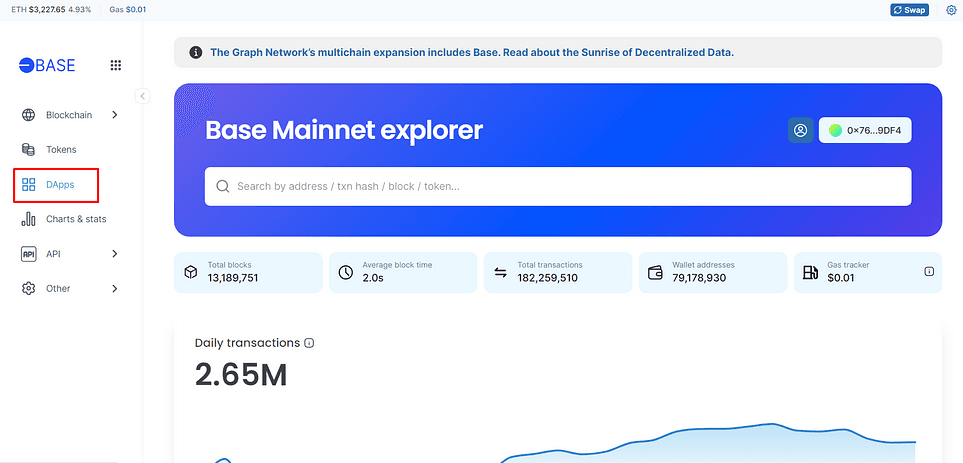
Task: Click the Base Mainnet explorer heading
Action: click(x=344, y=130)
